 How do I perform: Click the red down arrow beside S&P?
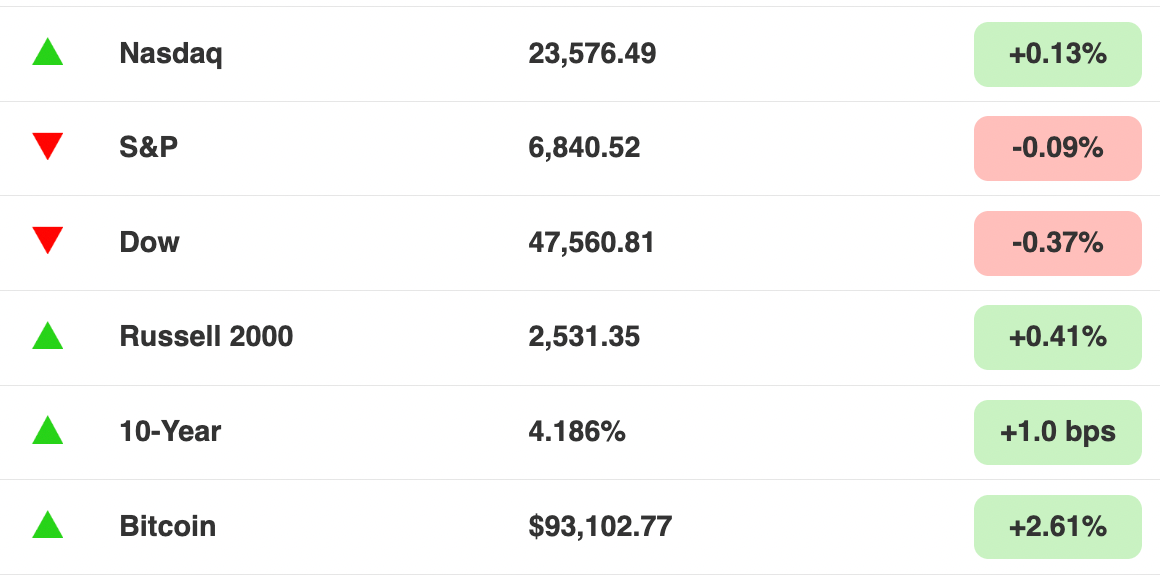click(47, 147)
